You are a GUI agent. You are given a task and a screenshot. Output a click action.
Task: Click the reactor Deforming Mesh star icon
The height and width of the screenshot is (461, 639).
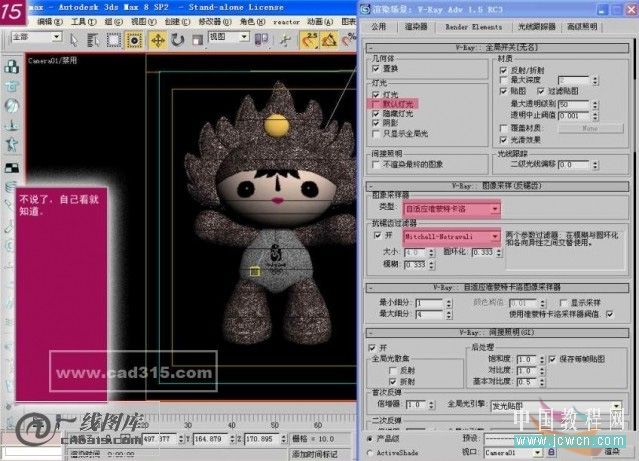12,144
